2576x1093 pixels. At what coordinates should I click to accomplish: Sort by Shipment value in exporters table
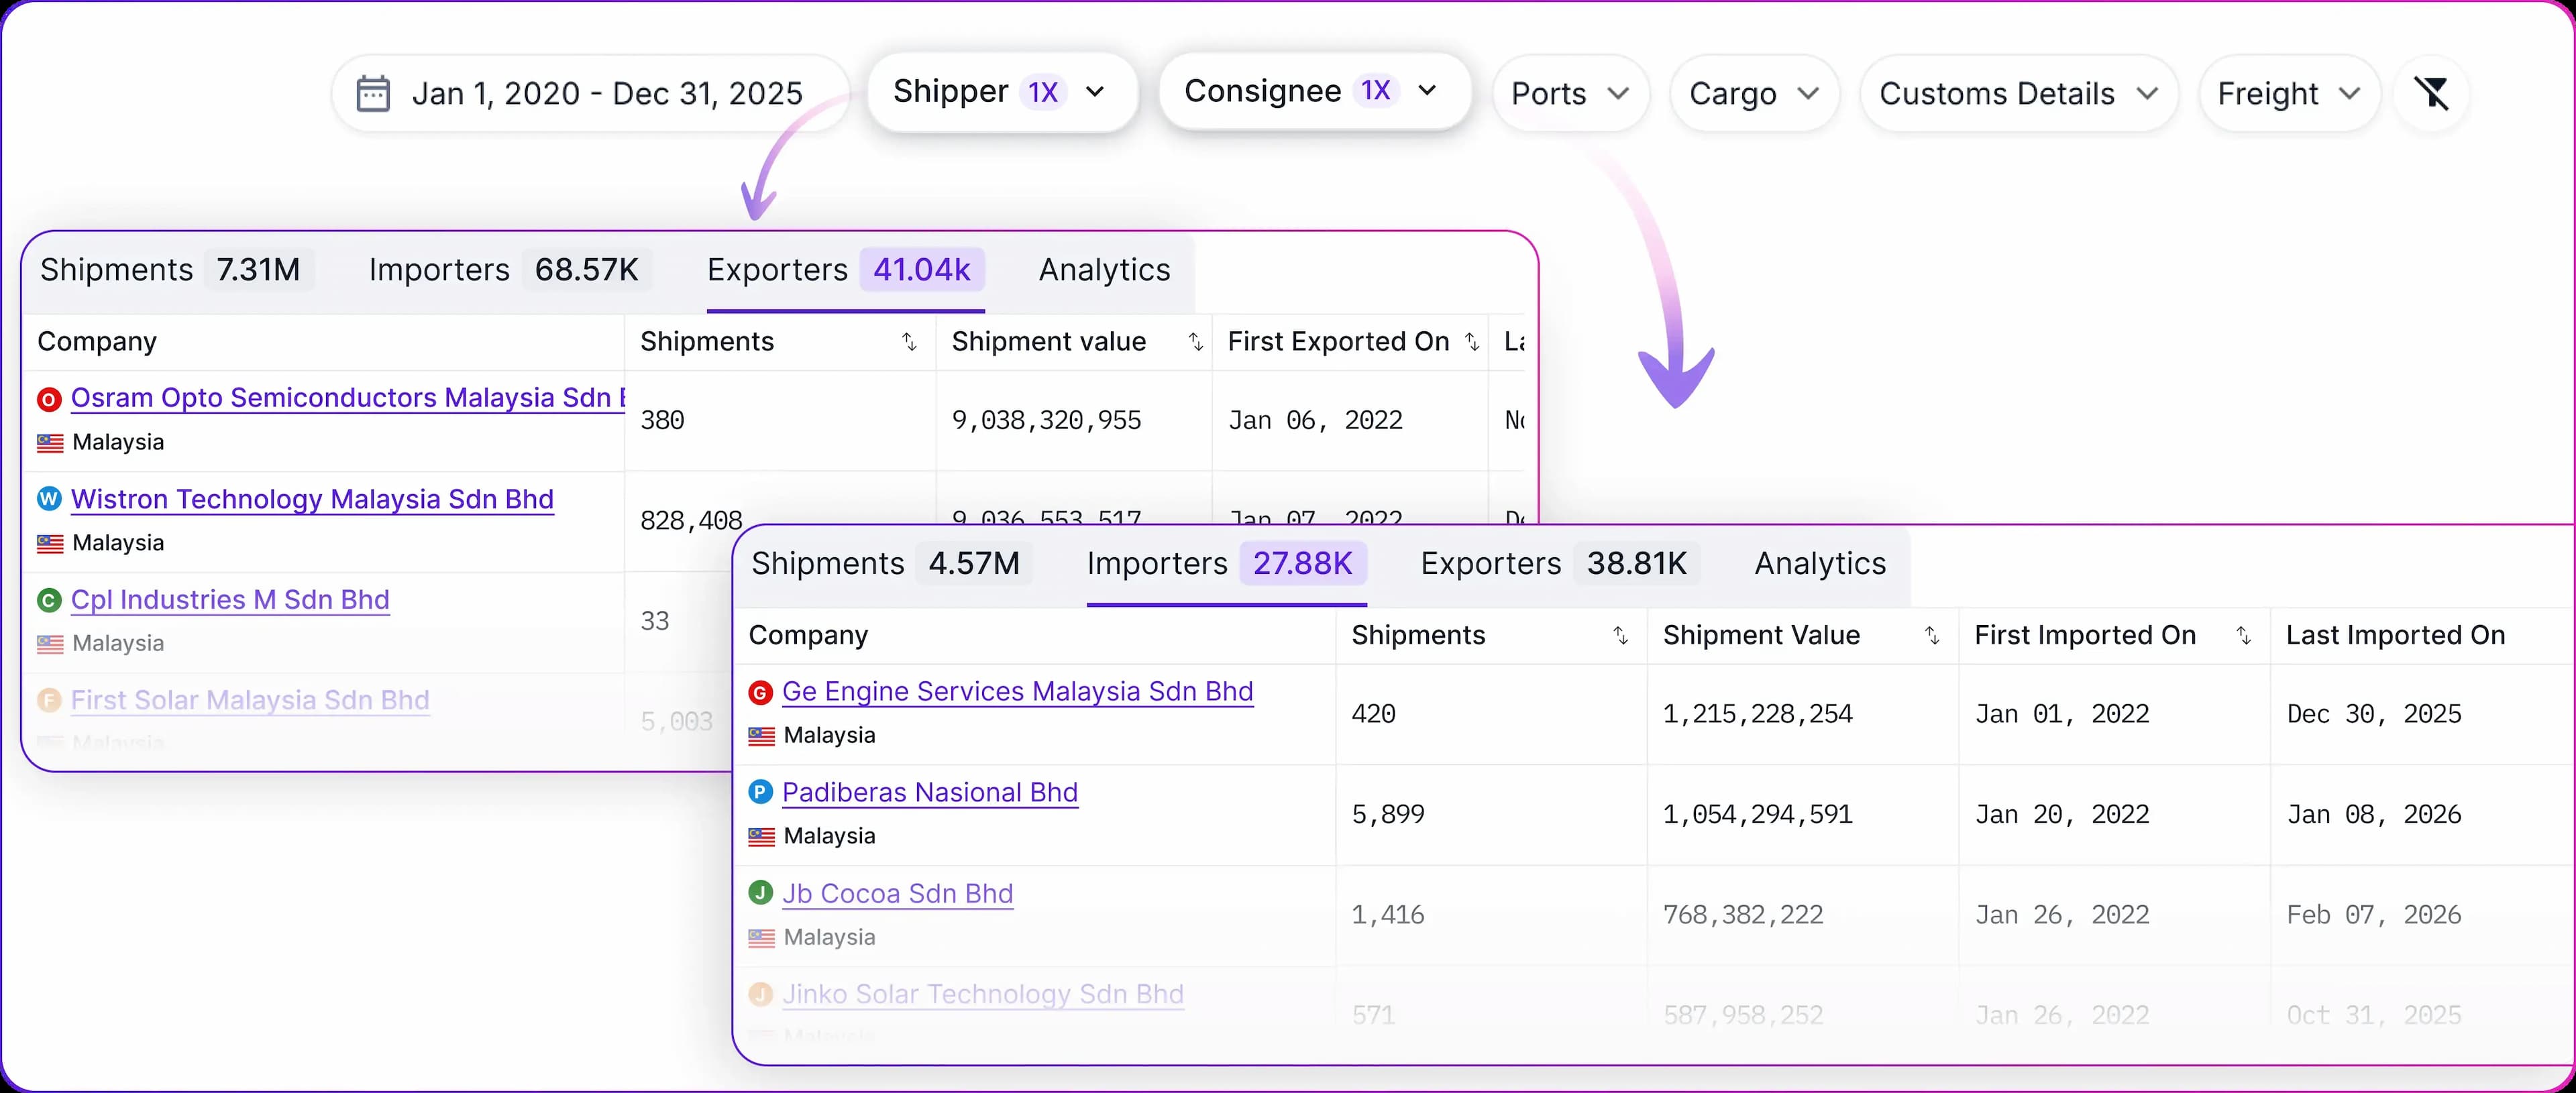[x=1195, y=342]
